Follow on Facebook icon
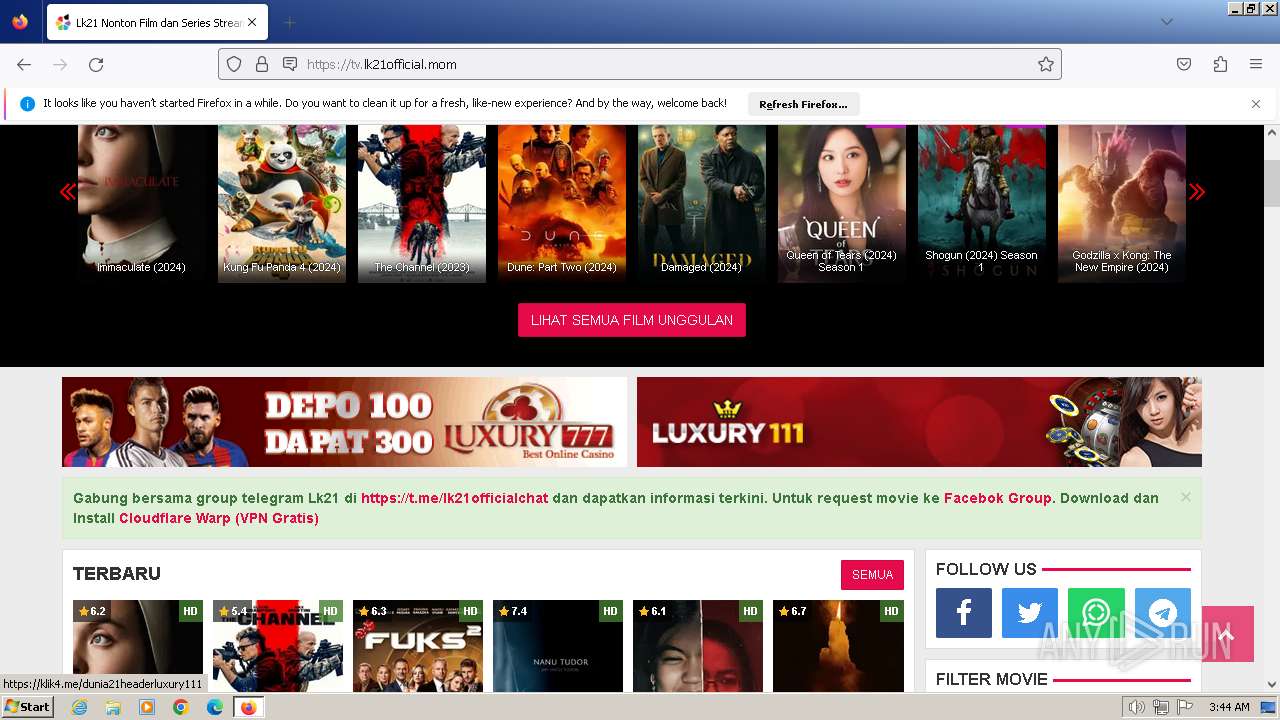This screenshot has height=720, width=1280. [x=964, y=613]
